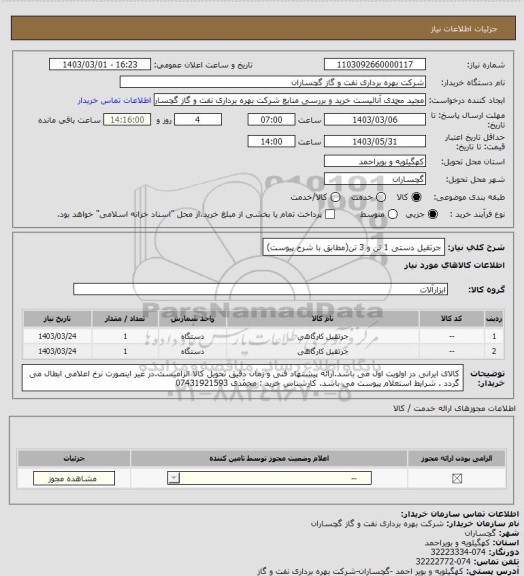Click جزئیات column header in license table

click(x=74, y=458)
